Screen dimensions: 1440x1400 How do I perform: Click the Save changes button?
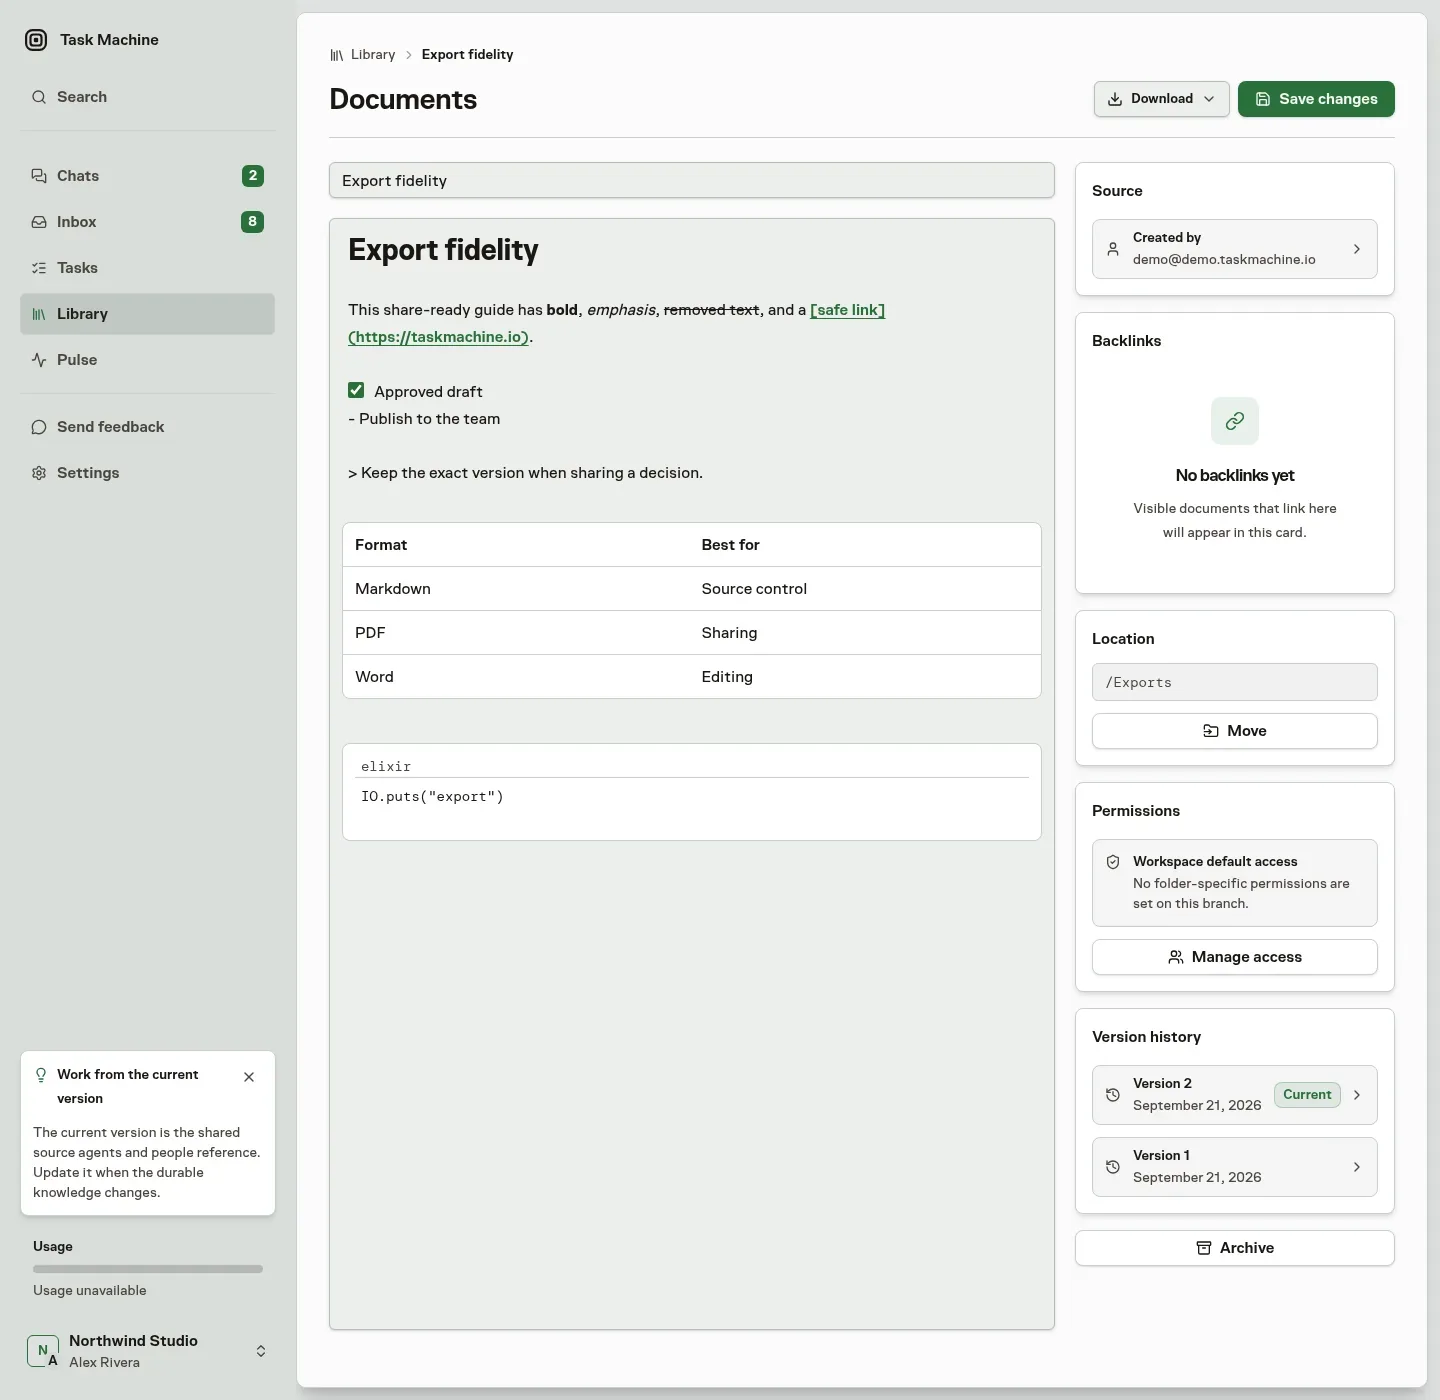point(1316,99)
